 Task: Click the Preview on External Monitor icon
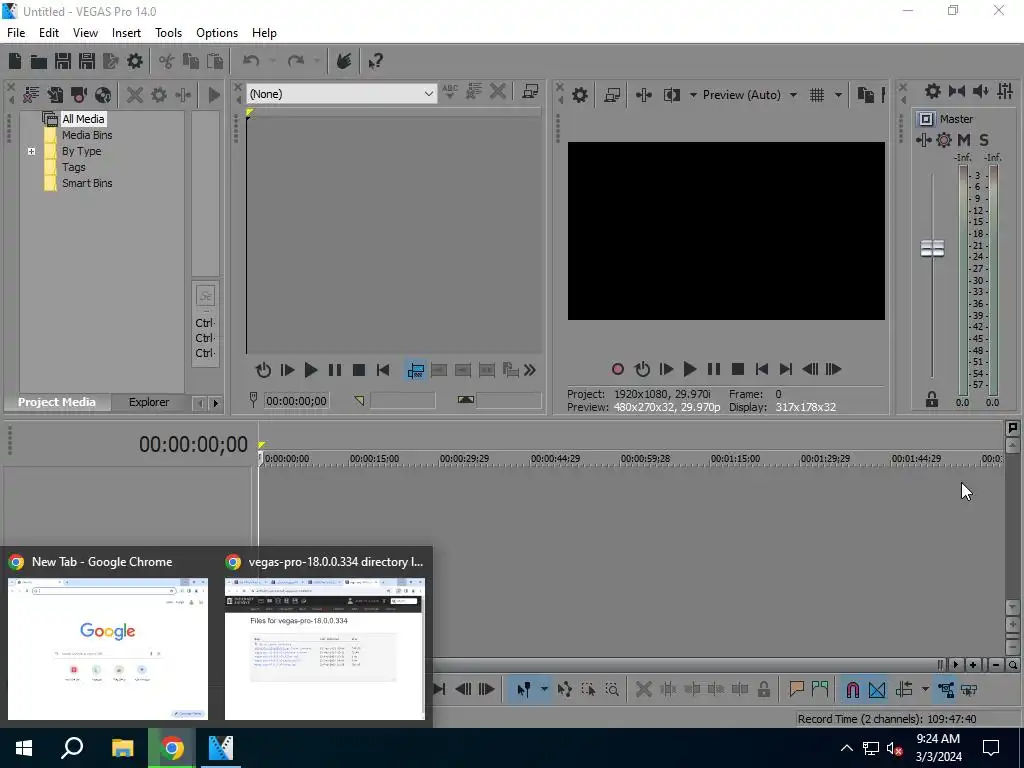point(612,95)
